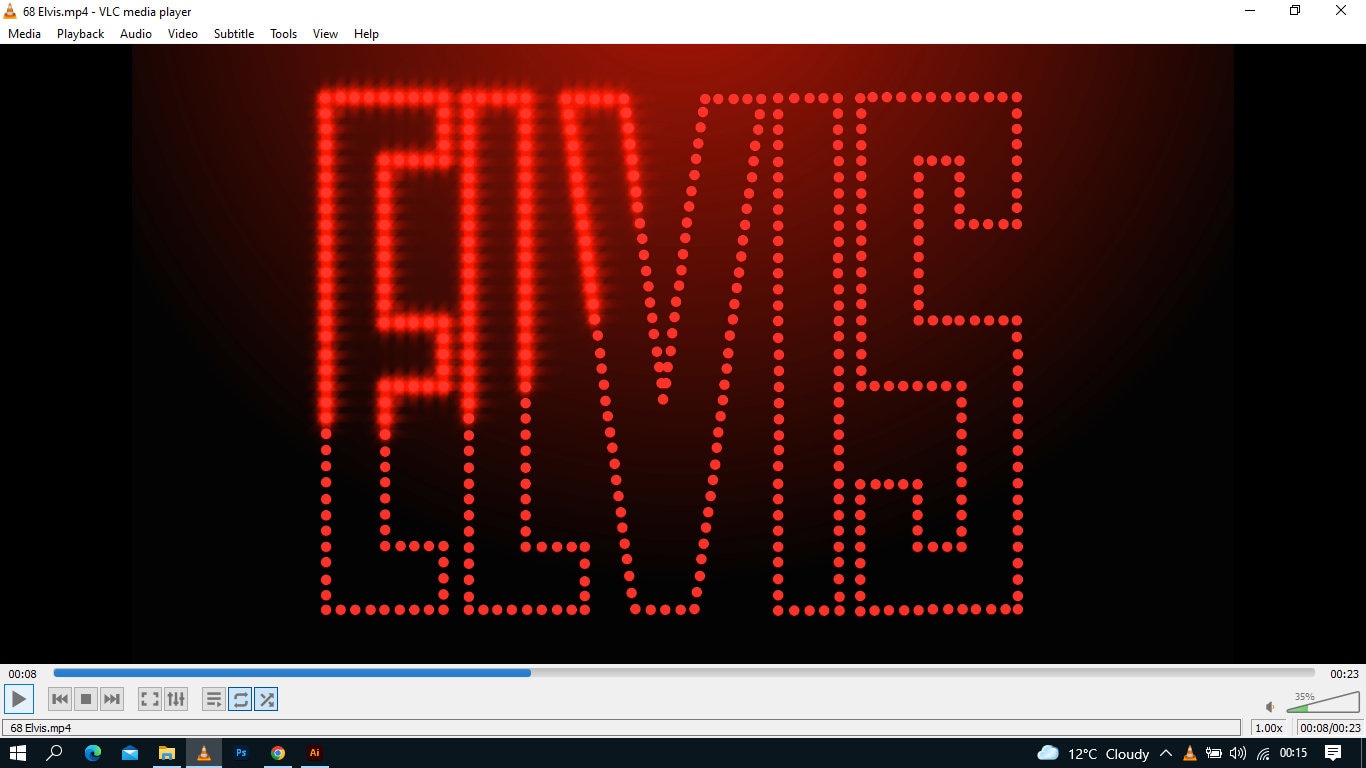Jump to previous media track

click(x=60, y=699)
